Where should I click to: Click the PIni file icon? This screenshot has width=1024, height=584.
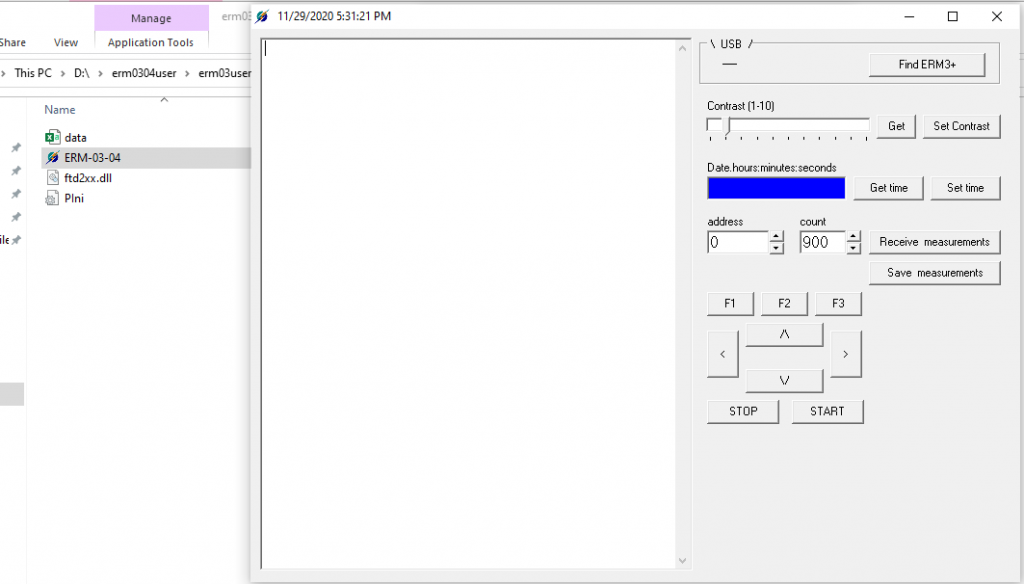point(53,198)
